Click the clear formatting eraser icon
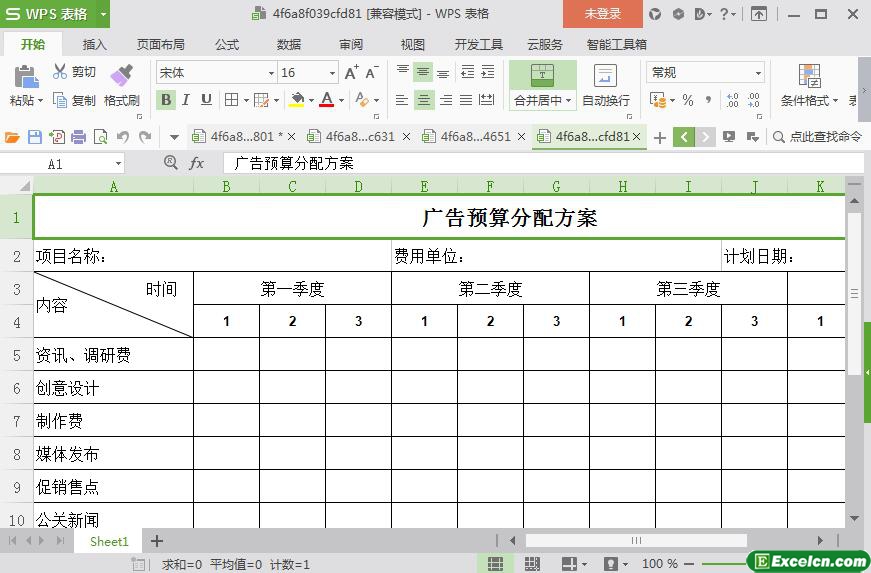 362,100
